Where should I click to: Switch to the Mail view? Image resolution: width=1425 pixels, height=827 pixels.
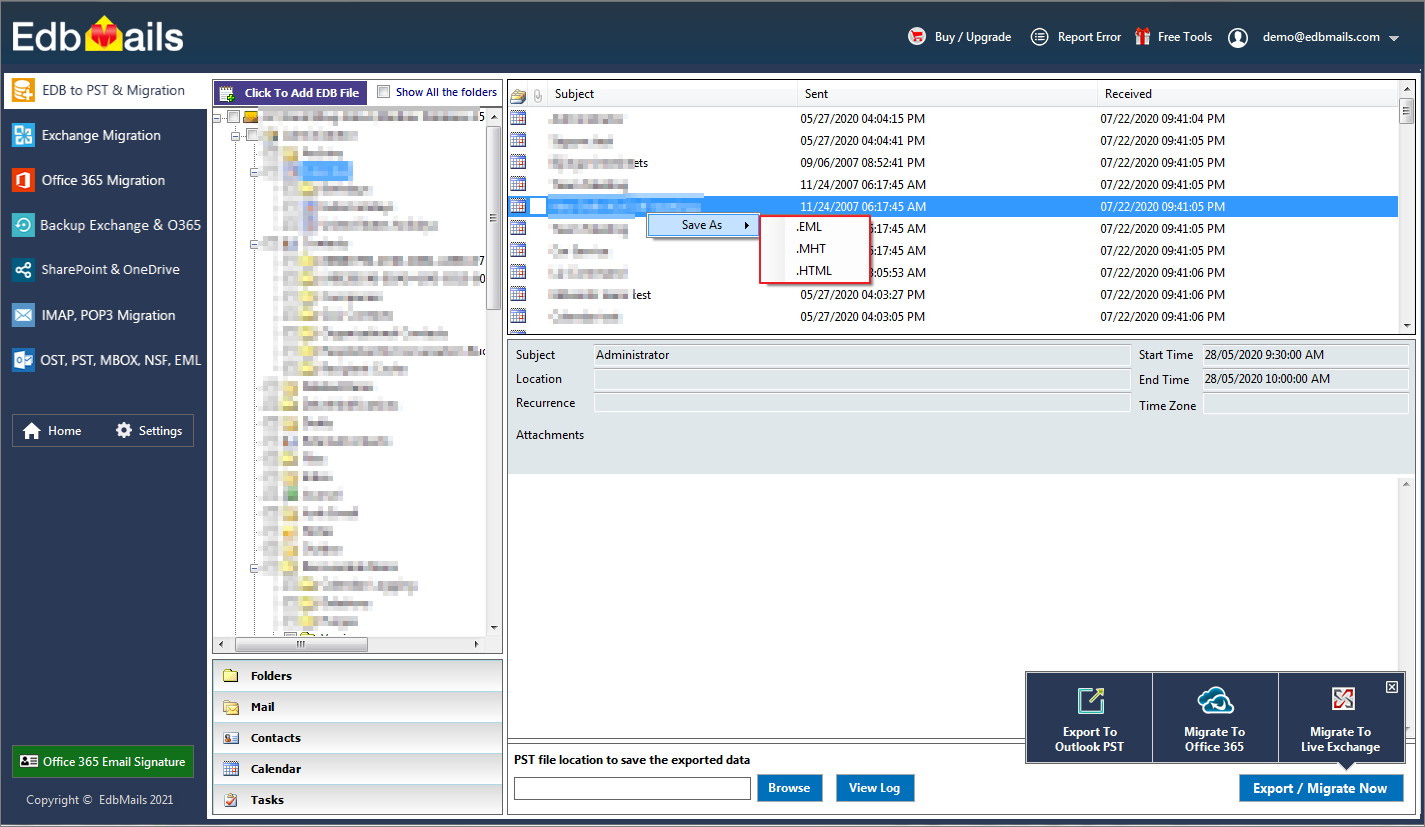click(x=358, y=707)
